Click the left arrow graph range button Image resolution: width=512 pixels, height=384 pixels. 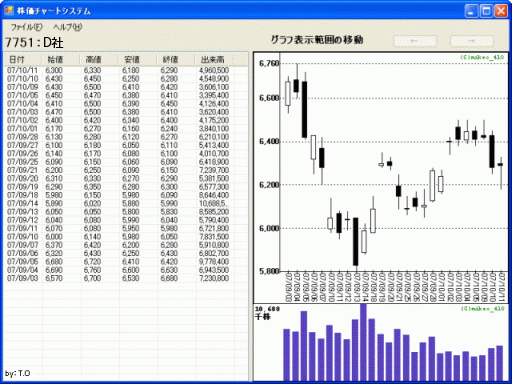[x=415, y=41]
